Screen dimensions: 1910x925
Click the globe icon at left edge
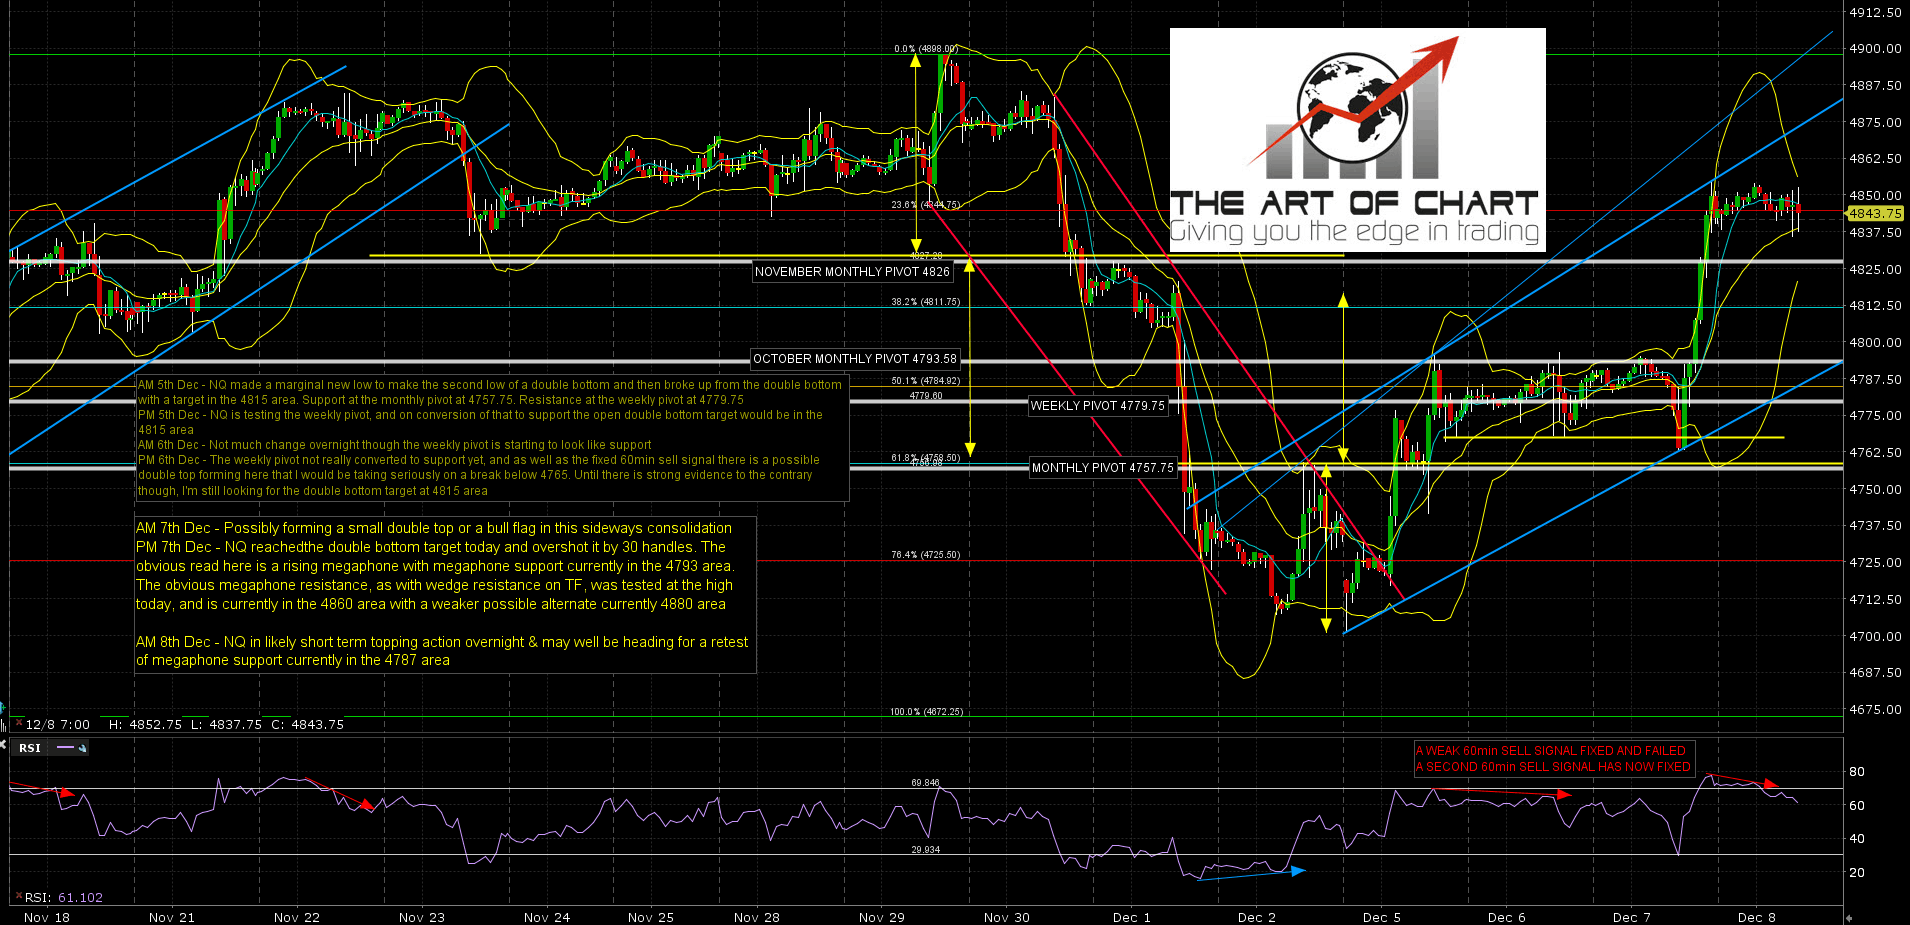(4, 706)
